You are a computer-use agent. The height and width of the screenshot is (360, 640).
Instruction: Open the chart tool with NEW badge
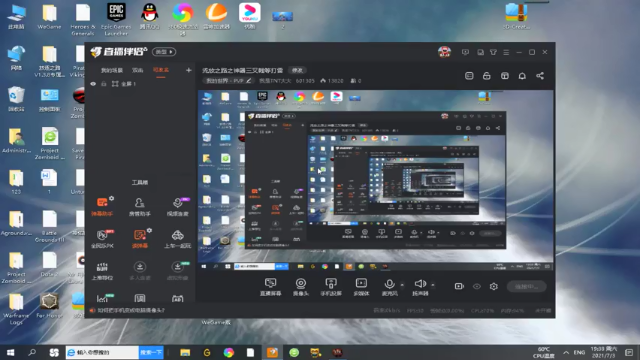[x=103, y=298]
